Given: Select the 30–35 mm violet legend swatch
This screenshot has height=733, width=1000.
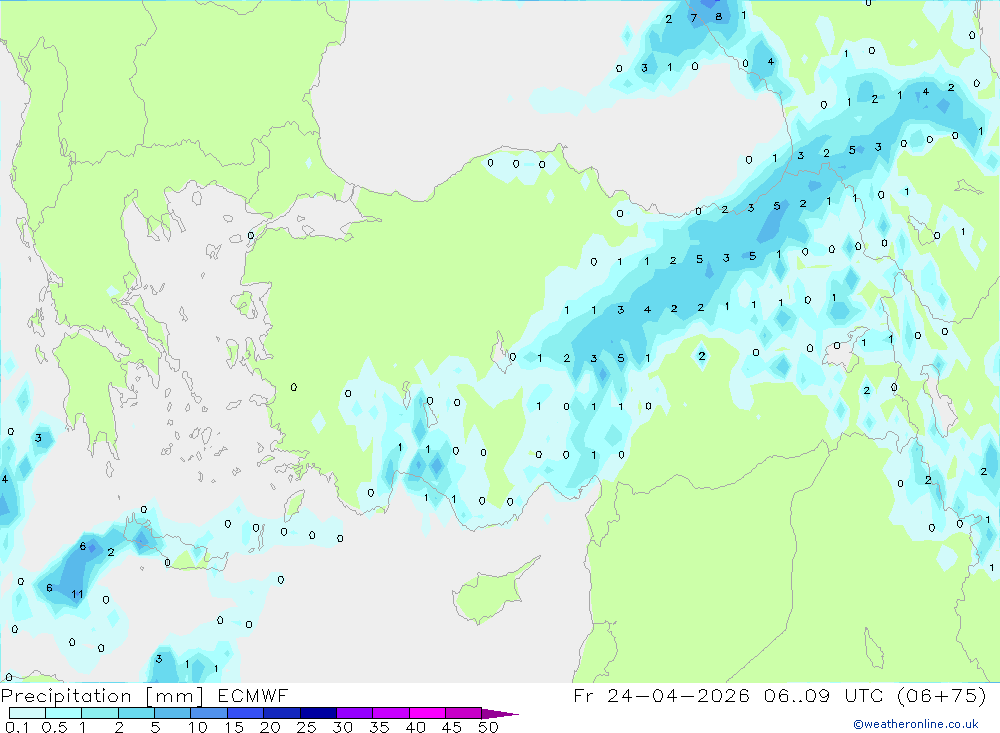Looking at the screenshot, I should tap(355, 713).
